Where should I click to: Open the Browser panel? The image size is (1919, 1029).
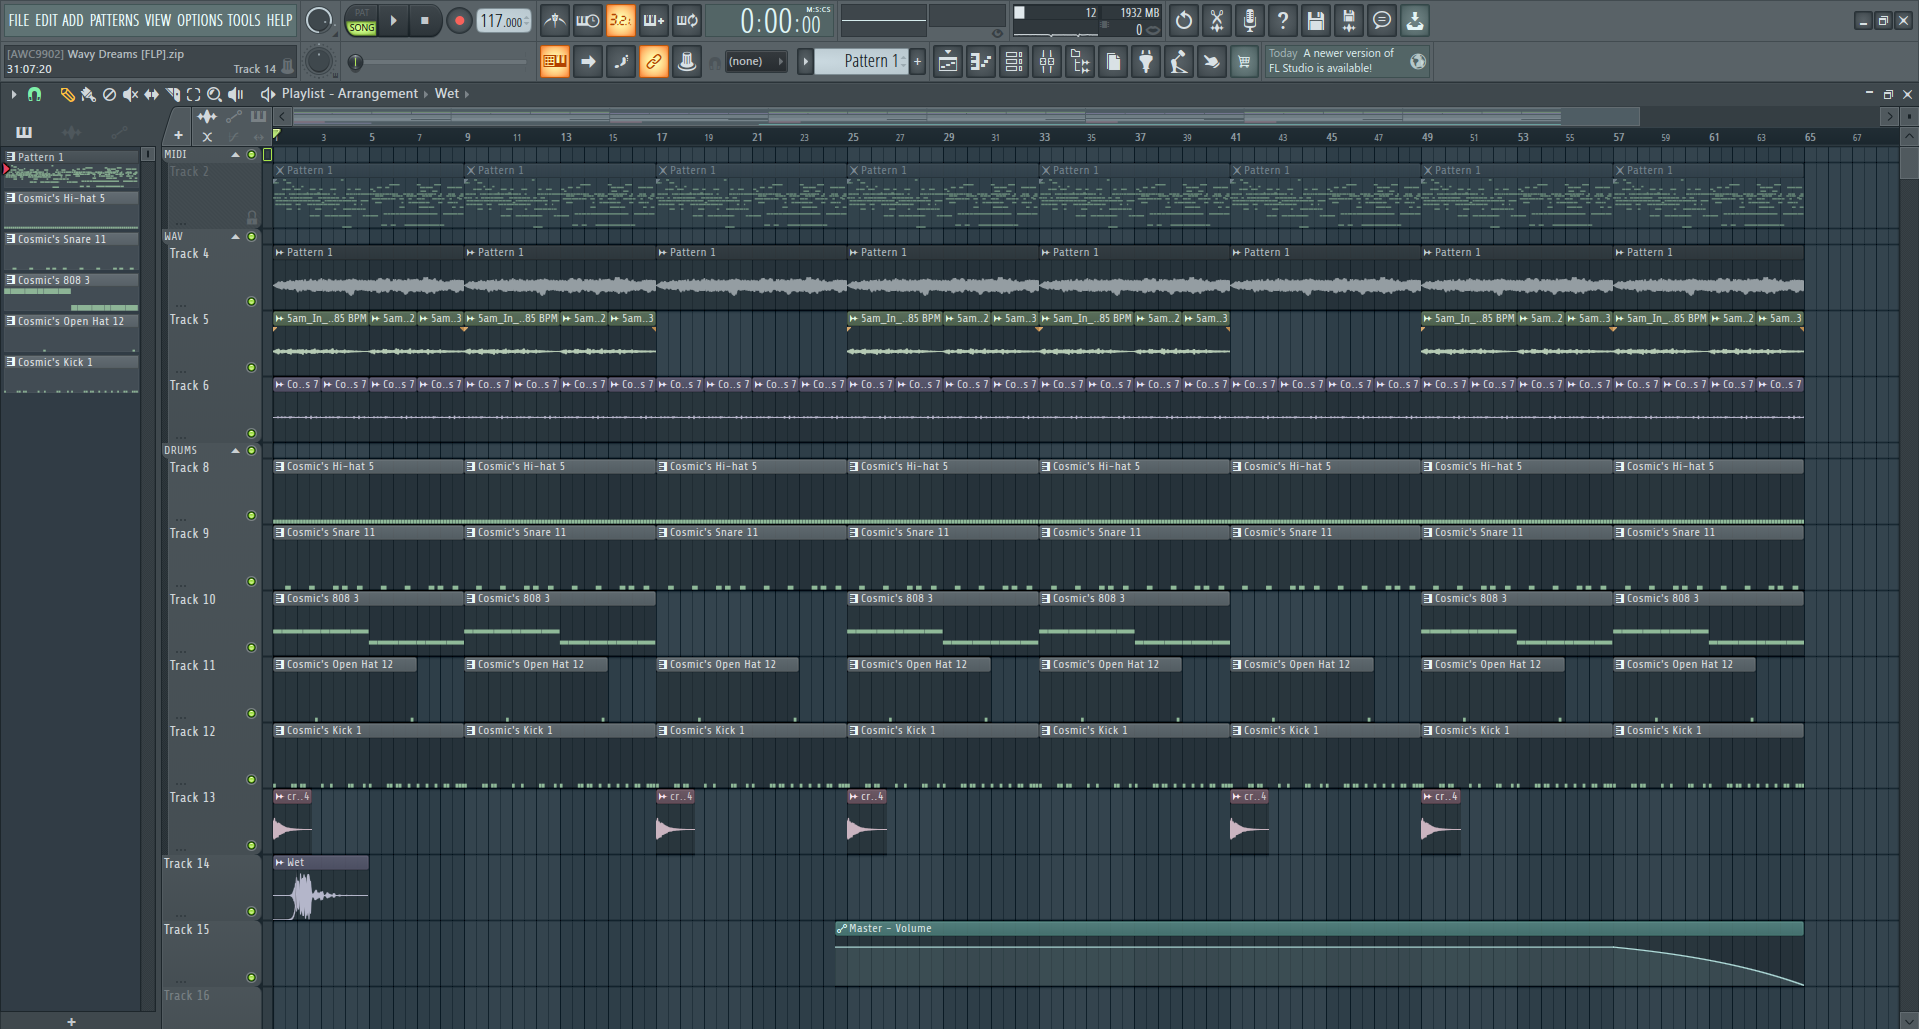click(1080, 62)
